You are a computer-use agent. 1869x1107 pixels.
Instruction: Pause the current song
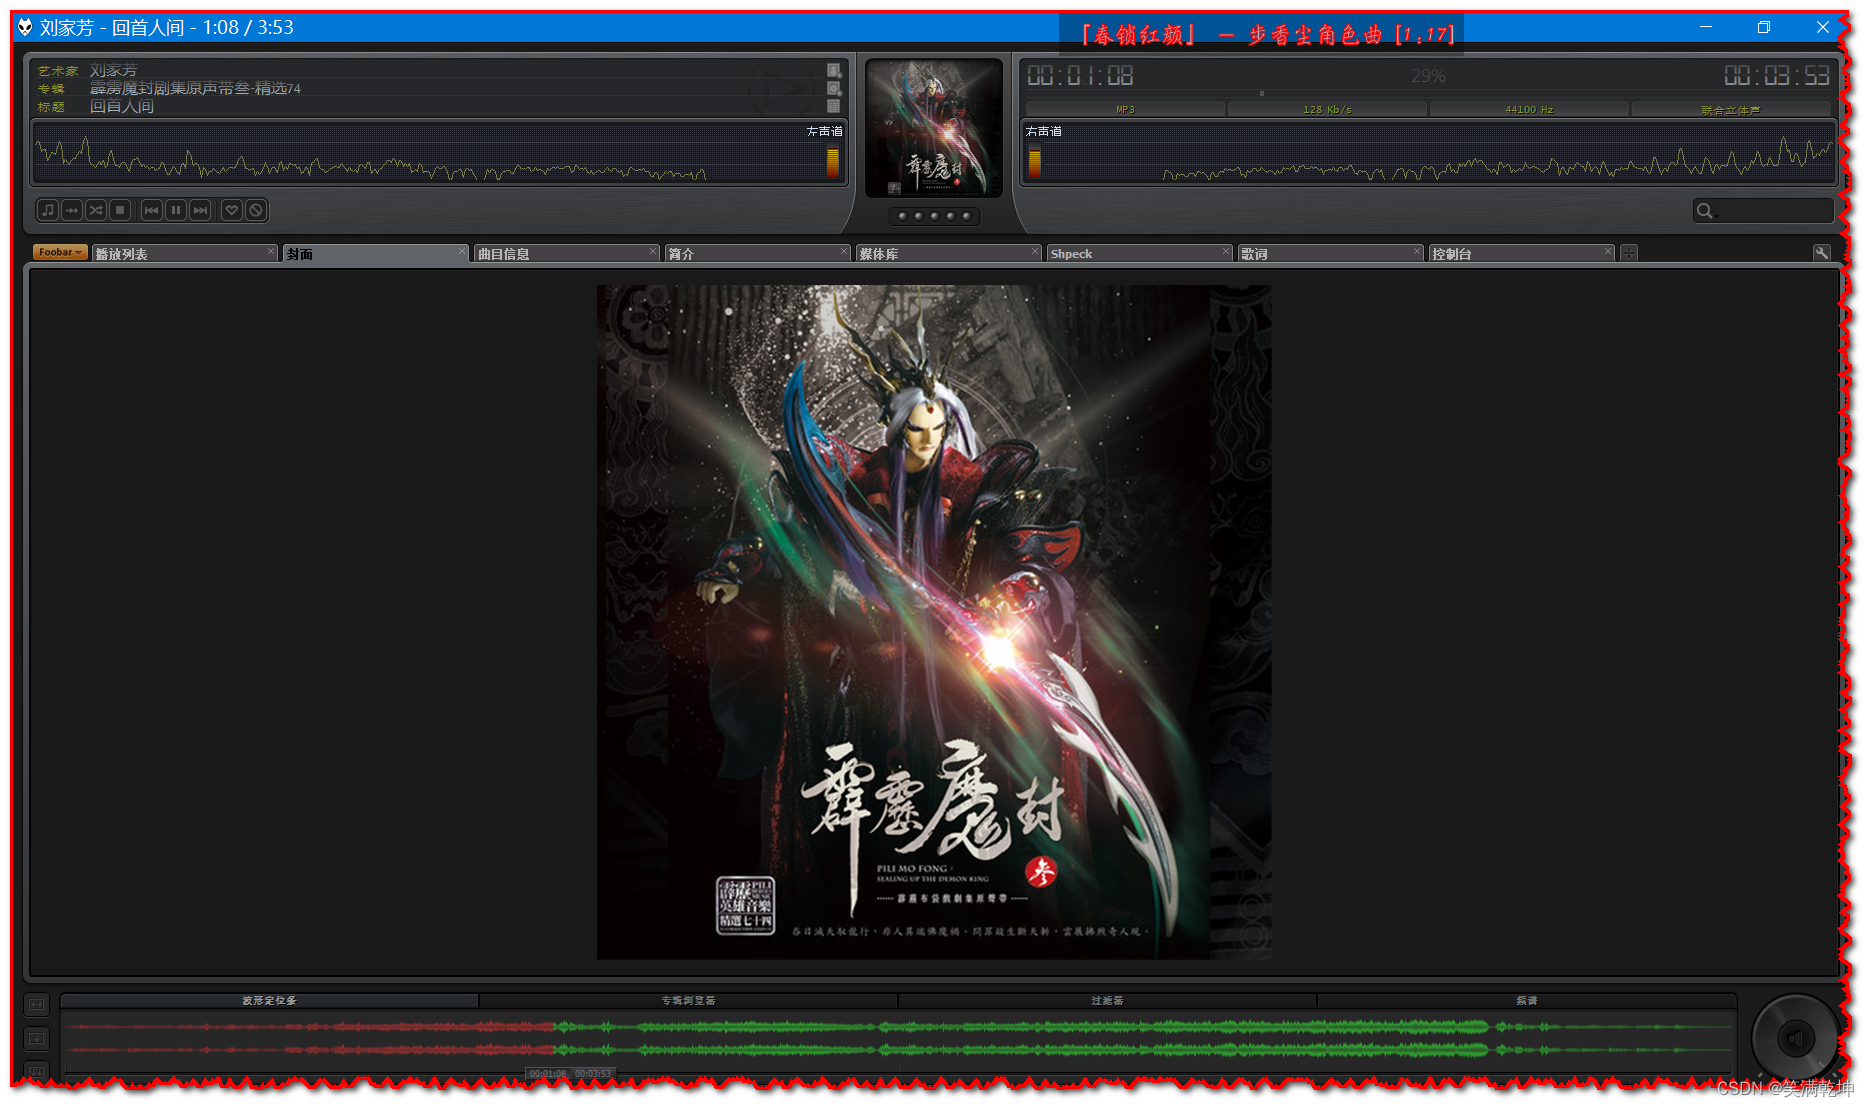coord(176,210)
